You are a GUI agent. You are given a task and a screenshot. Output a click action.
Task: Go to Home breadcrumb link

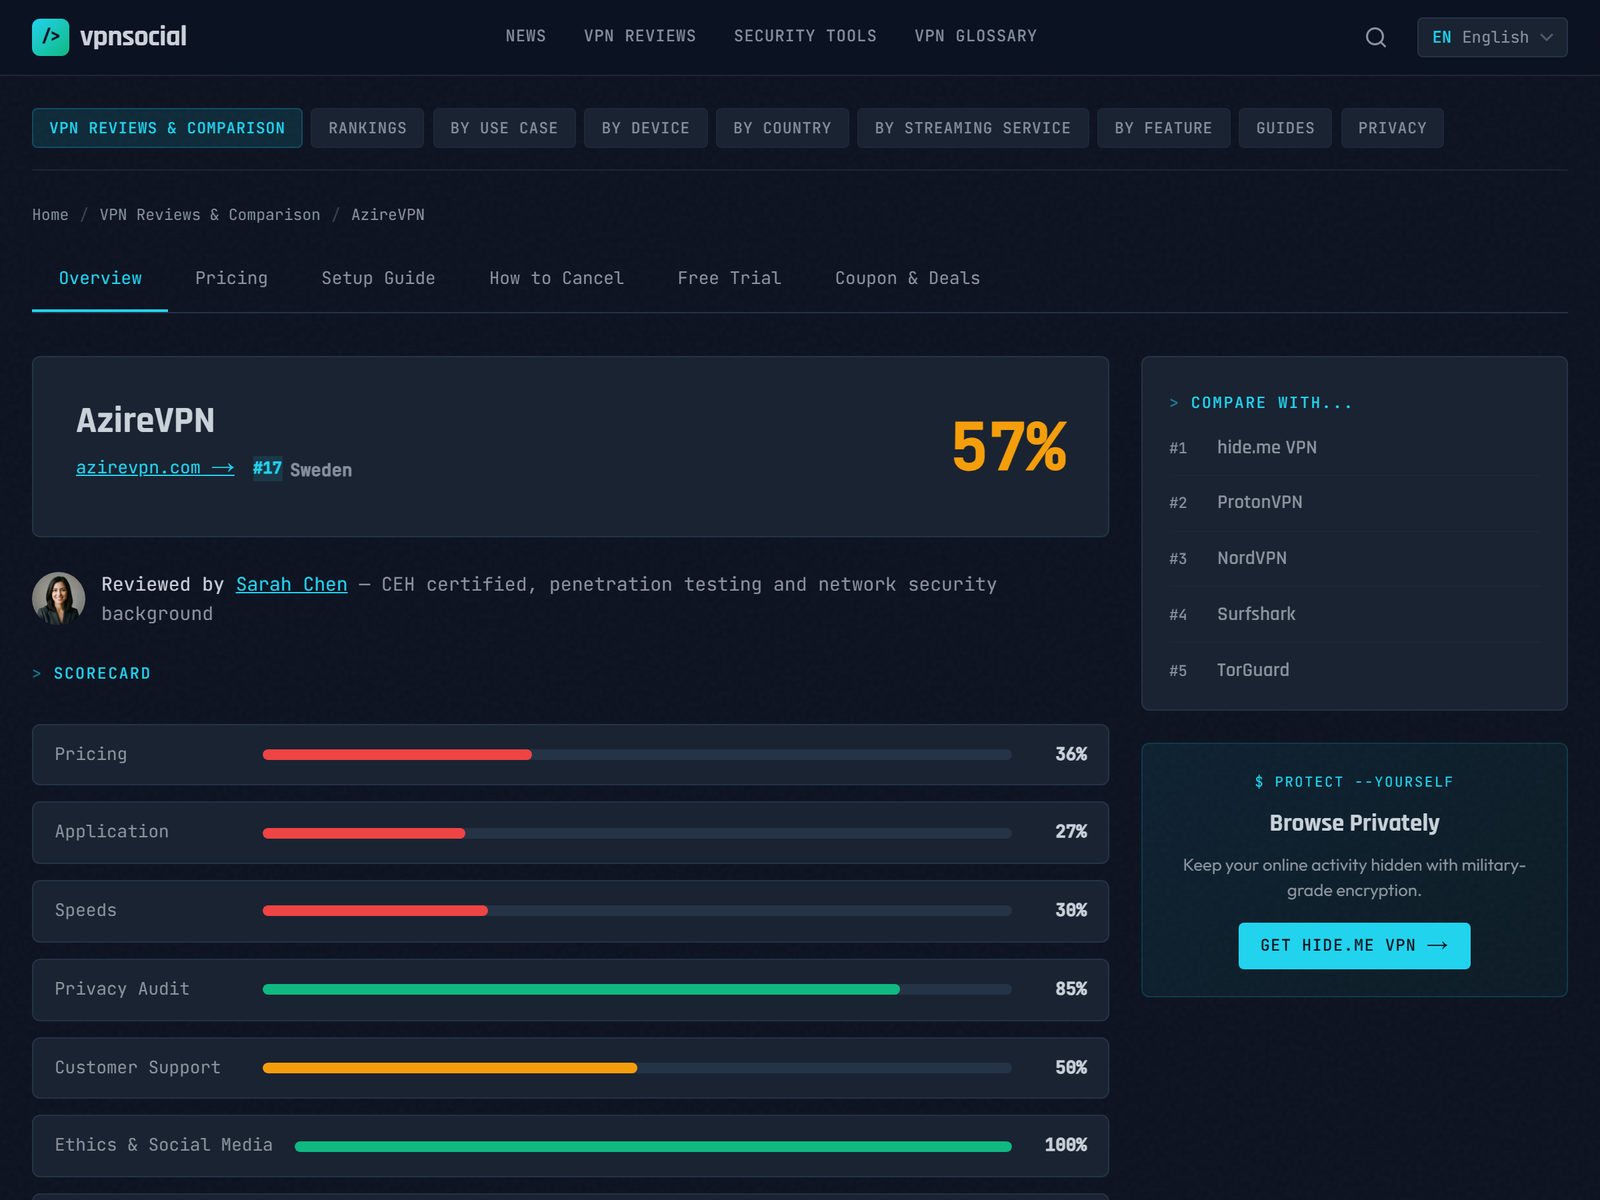point(50,215)
